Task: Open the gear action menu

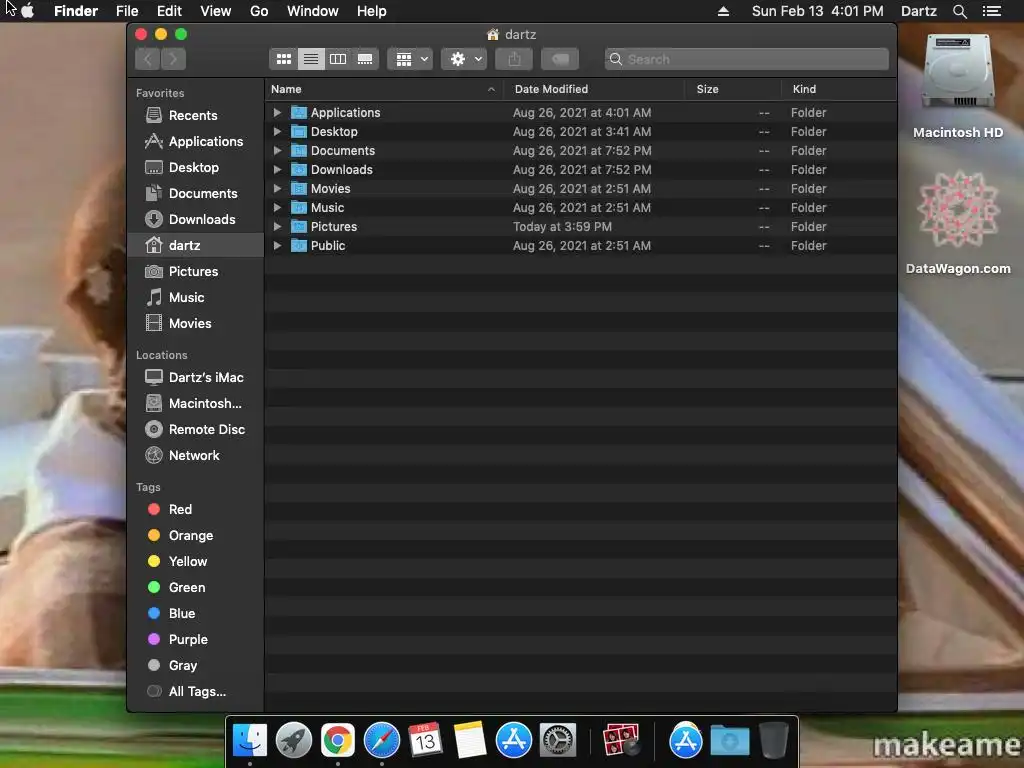Action: click(464, 59)
